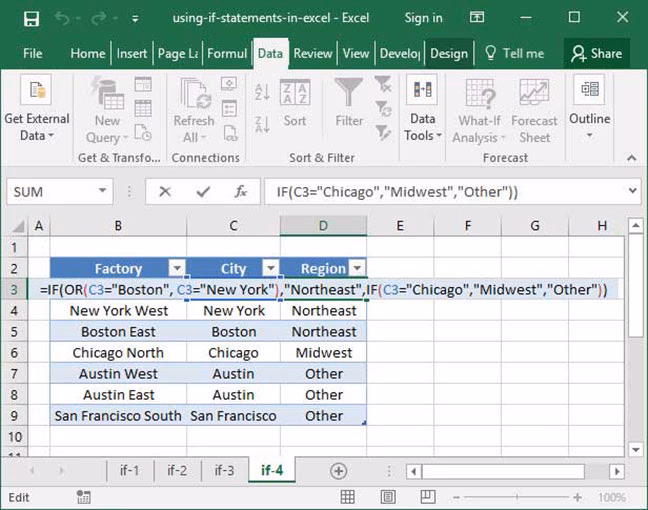Open the Factory column filter dropdown
648x510 pixels.
(176, 268)
